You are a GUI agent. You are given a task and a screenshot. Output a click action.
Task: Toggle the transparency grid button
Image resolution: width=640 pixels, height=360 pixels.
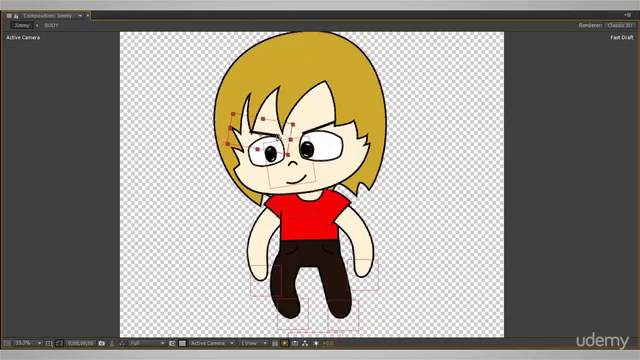point(182,343)
